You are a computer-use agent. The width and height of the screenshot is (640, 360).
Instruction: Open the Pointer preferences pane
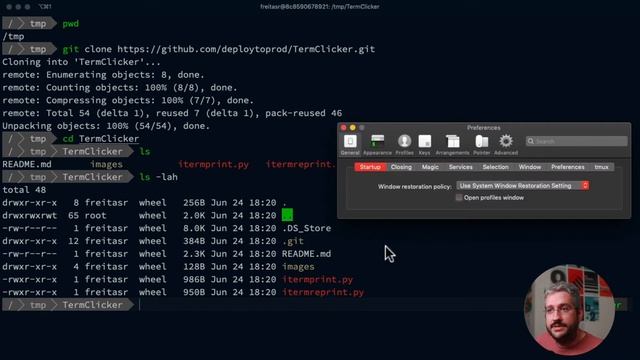(x=482, y=144)
